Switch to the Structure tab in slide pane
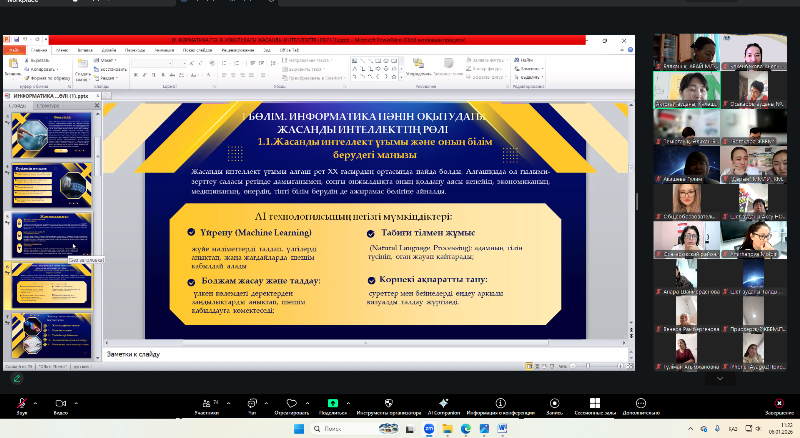This screenshot has height=438, width=800. pyautogui.click(x=46, y=105)
